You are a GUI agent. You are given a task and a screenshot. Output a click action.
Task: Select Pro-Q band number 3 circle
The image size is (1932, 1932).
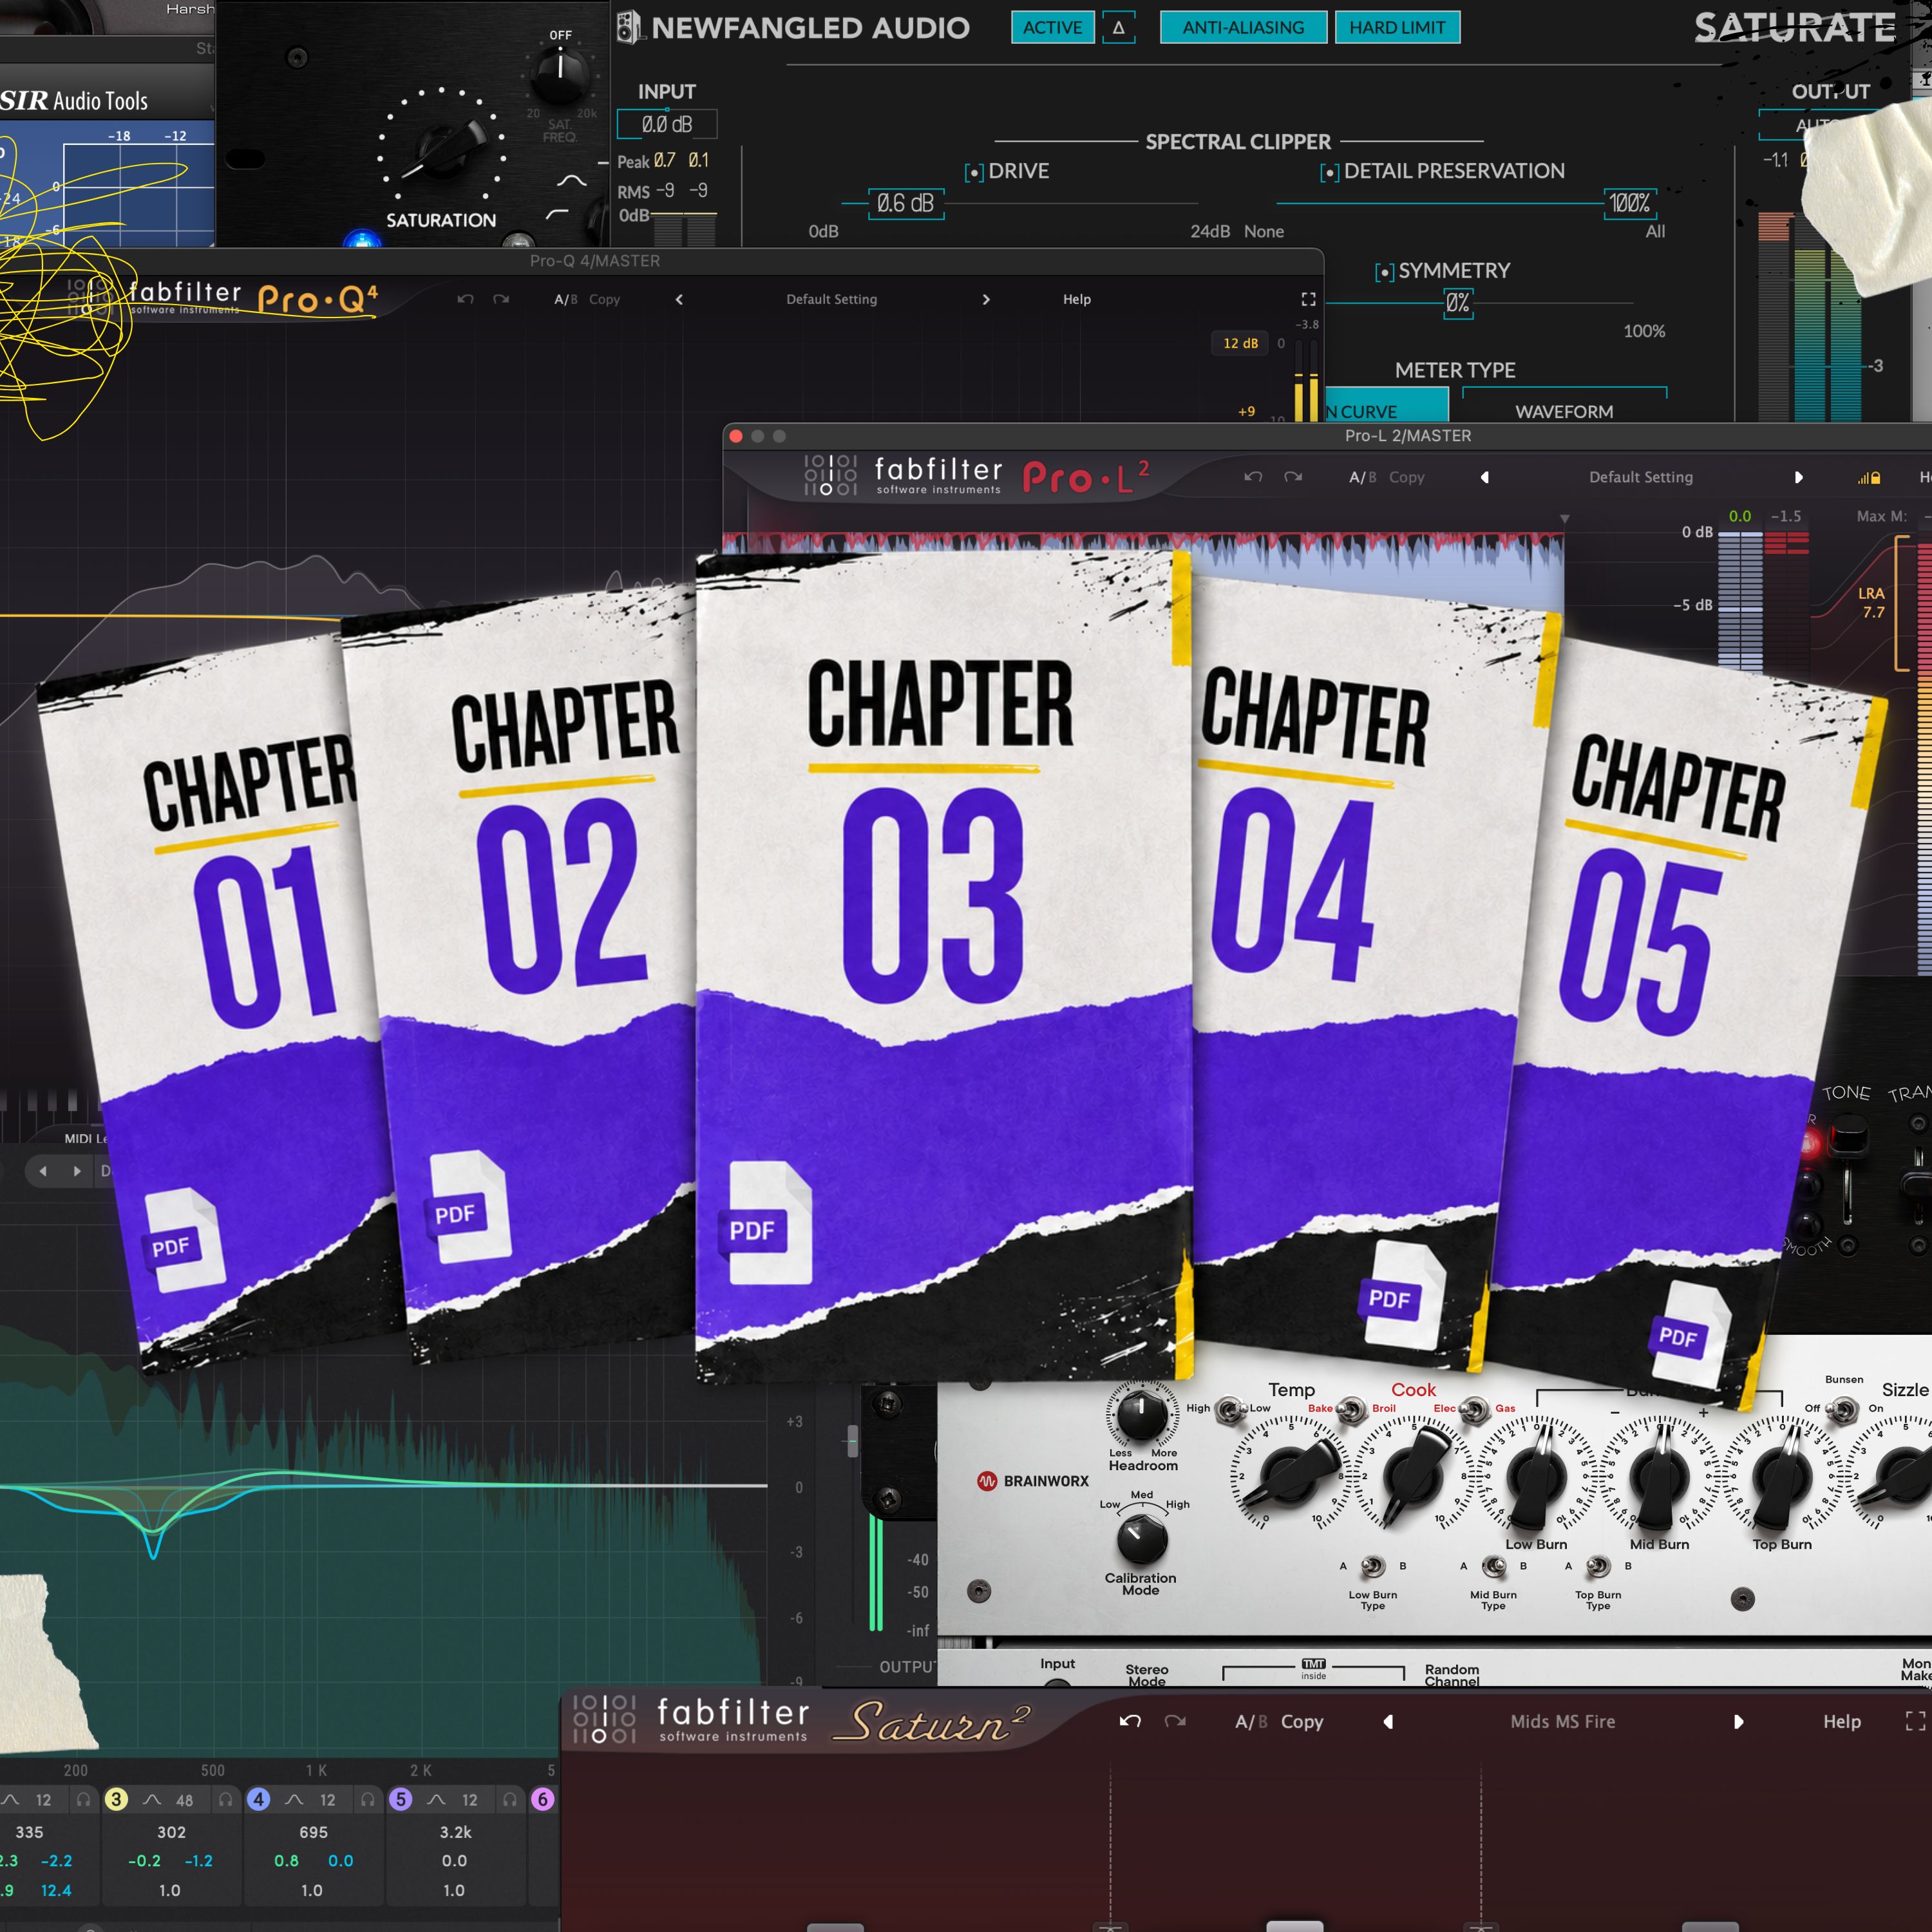point(116,1799)
